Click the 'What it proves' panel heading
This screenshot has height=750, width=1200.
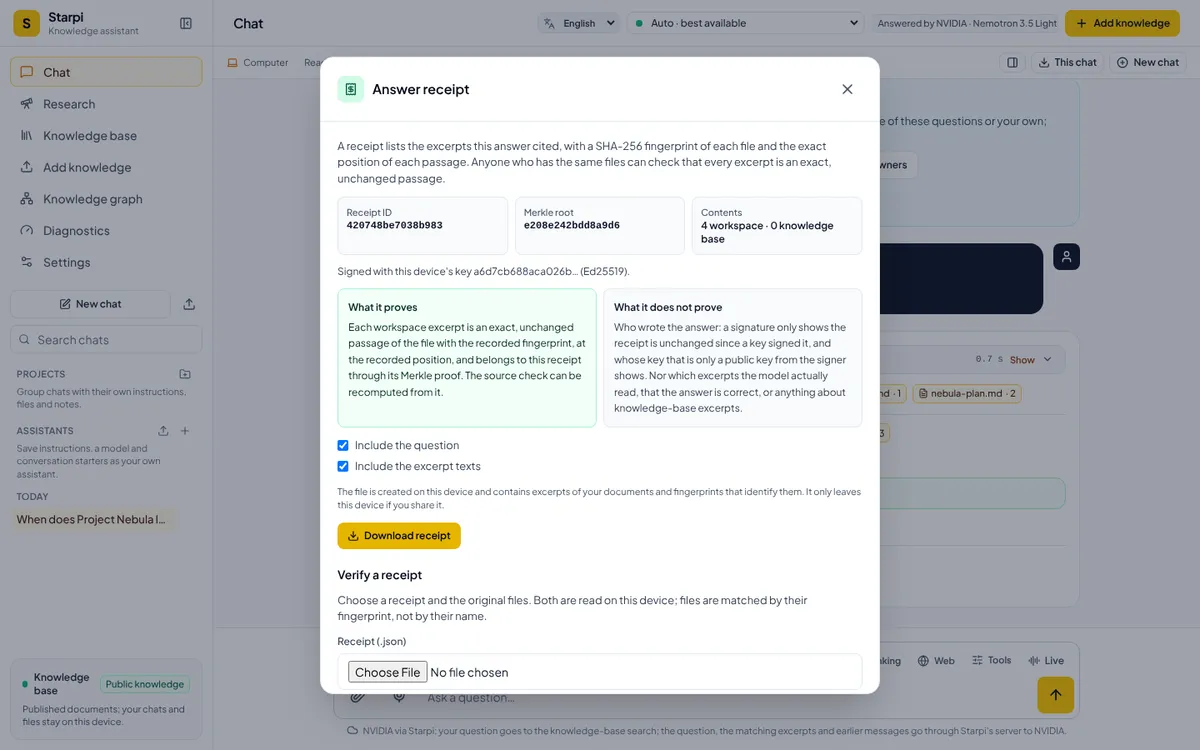pyautogui.click(x=383, y=307)
